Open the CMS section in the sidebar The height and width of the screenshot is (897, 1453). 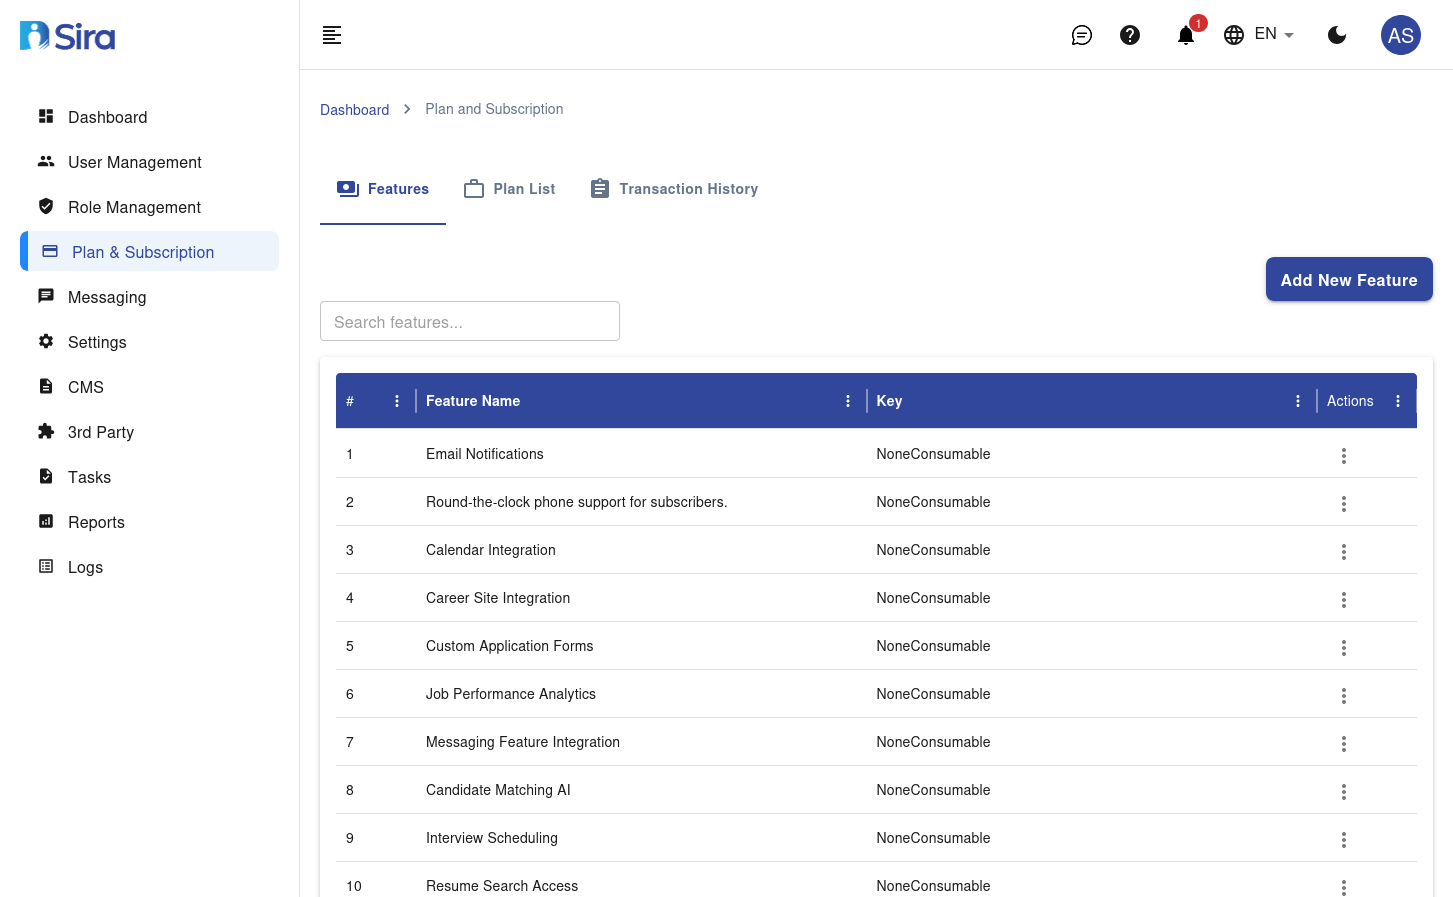click(x=85, y=387)
